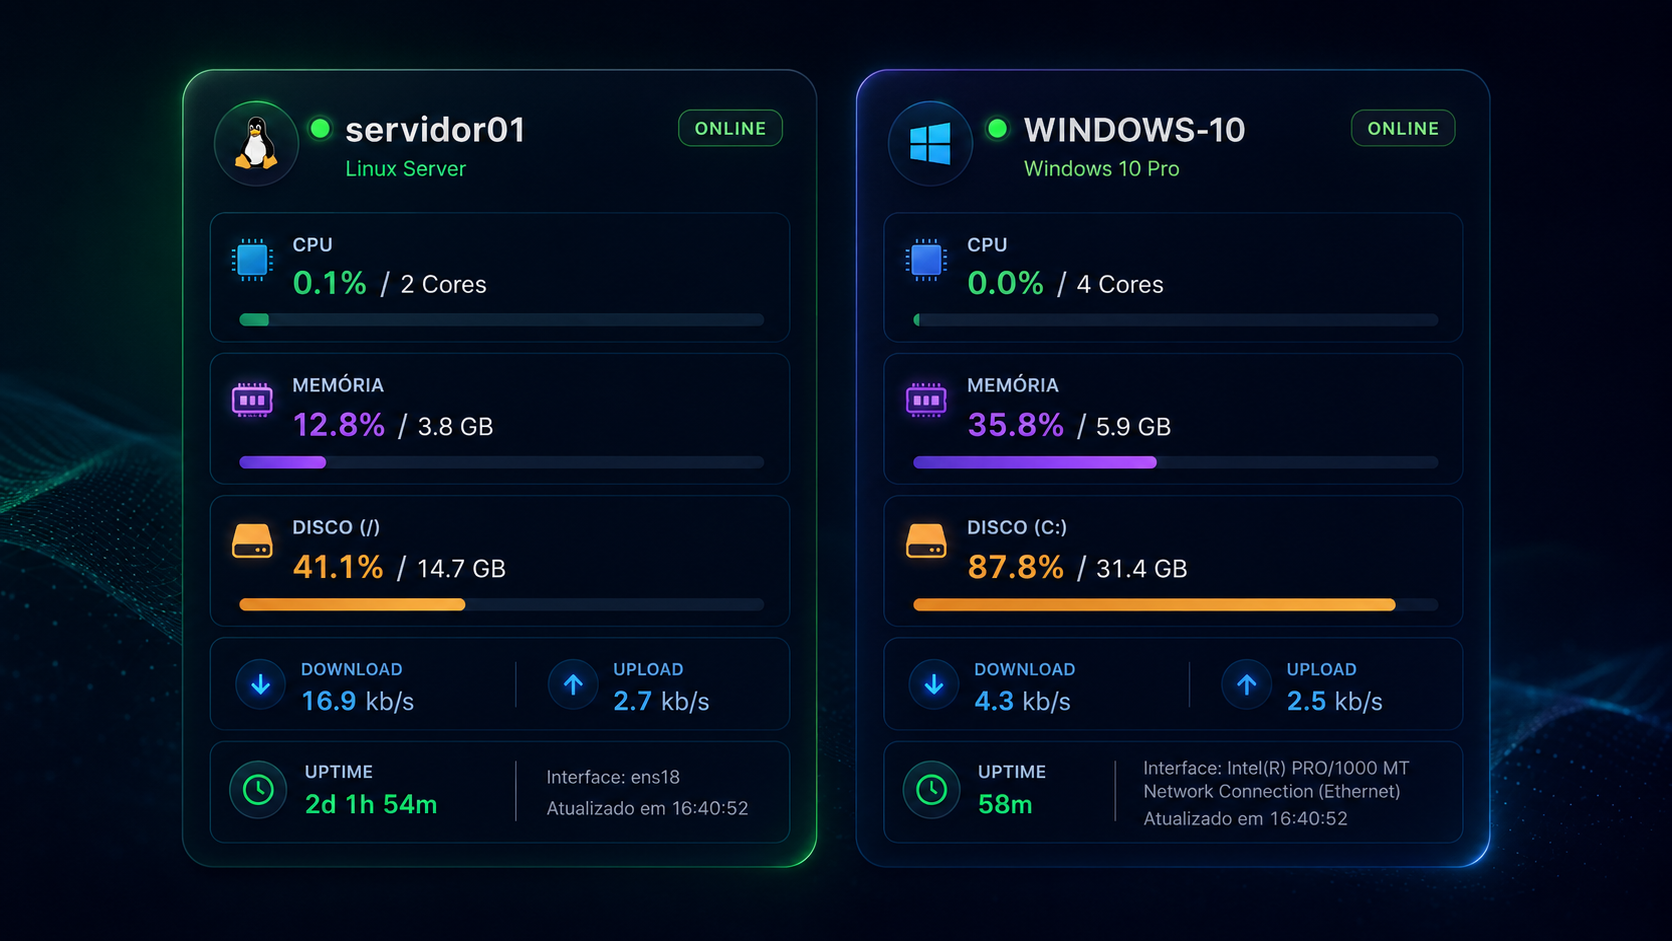The height and width of the screenshot is (941, 1672).
Task: Click the ONLINE badge on WINDOWS-10
Action: (x=1403, y=128)
